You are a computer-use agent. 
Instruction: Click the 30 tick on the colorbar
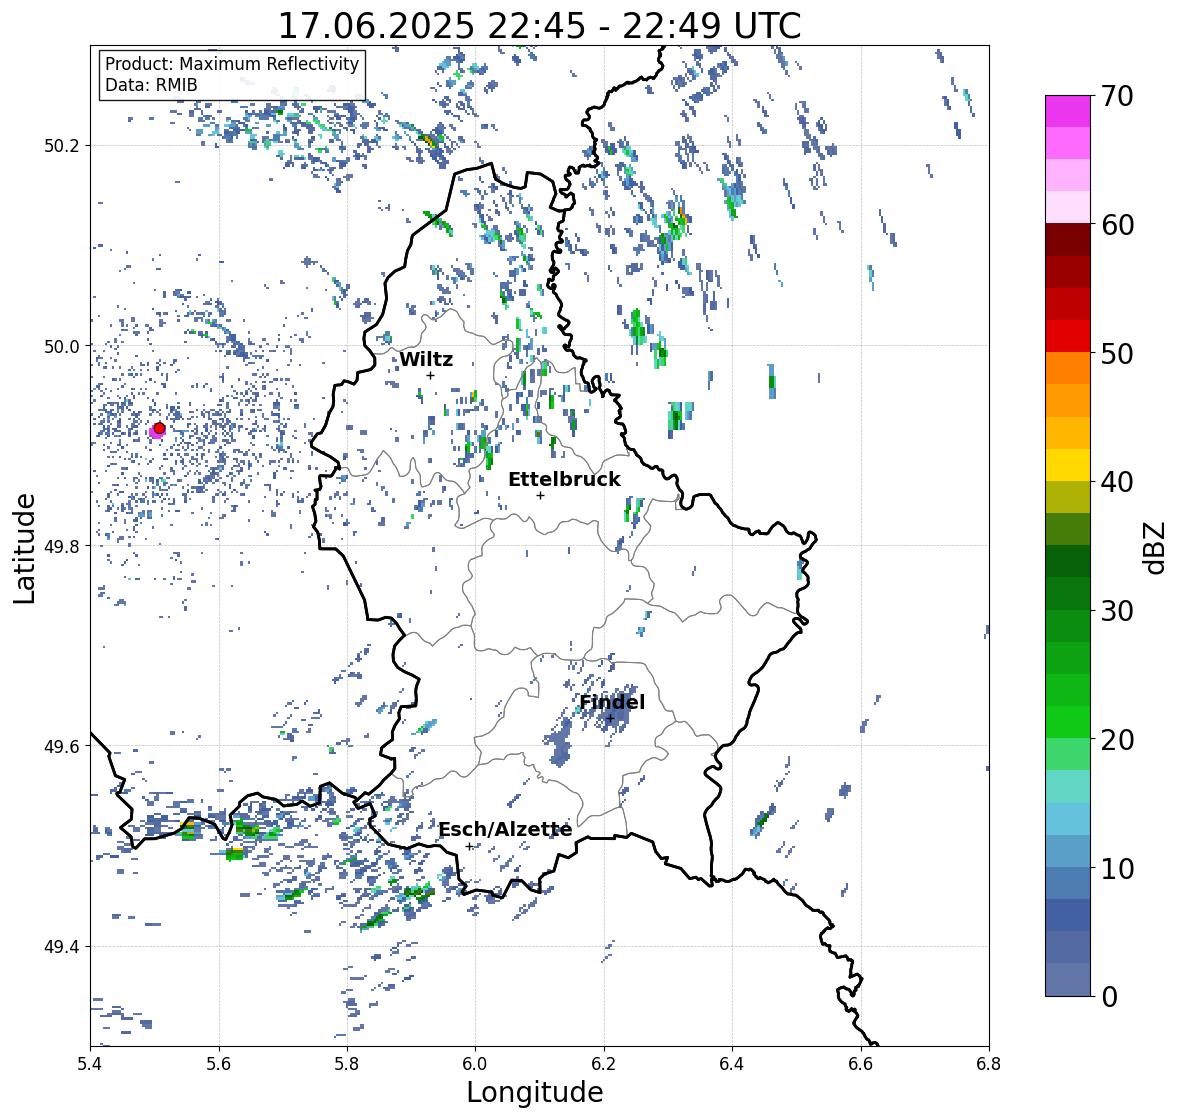1117,610
